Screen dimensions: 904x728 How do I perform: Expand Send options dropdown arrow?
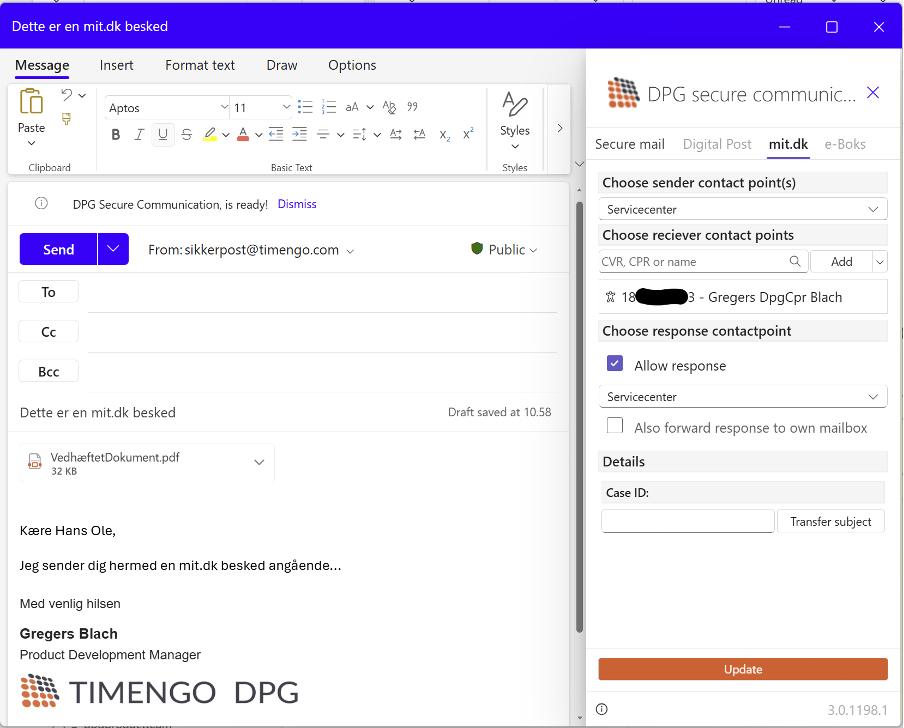tap(113, 249)
